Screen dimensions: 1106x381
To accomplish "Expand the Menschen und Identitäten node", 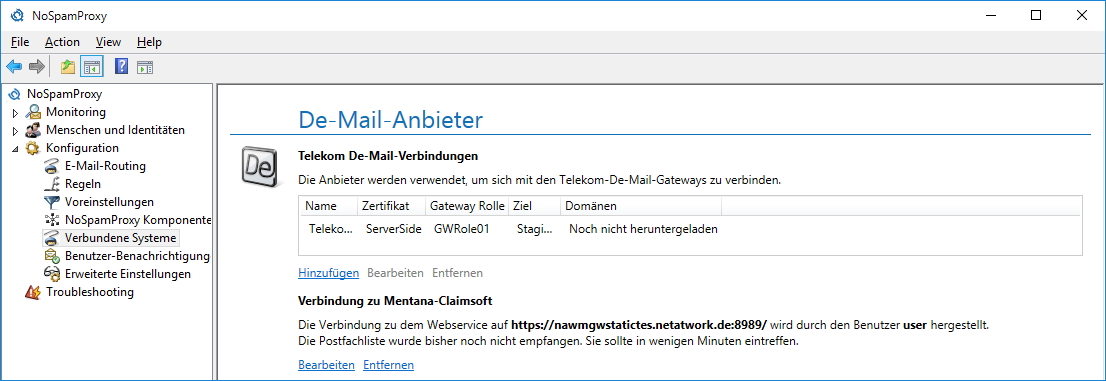I will coord(16,131).
